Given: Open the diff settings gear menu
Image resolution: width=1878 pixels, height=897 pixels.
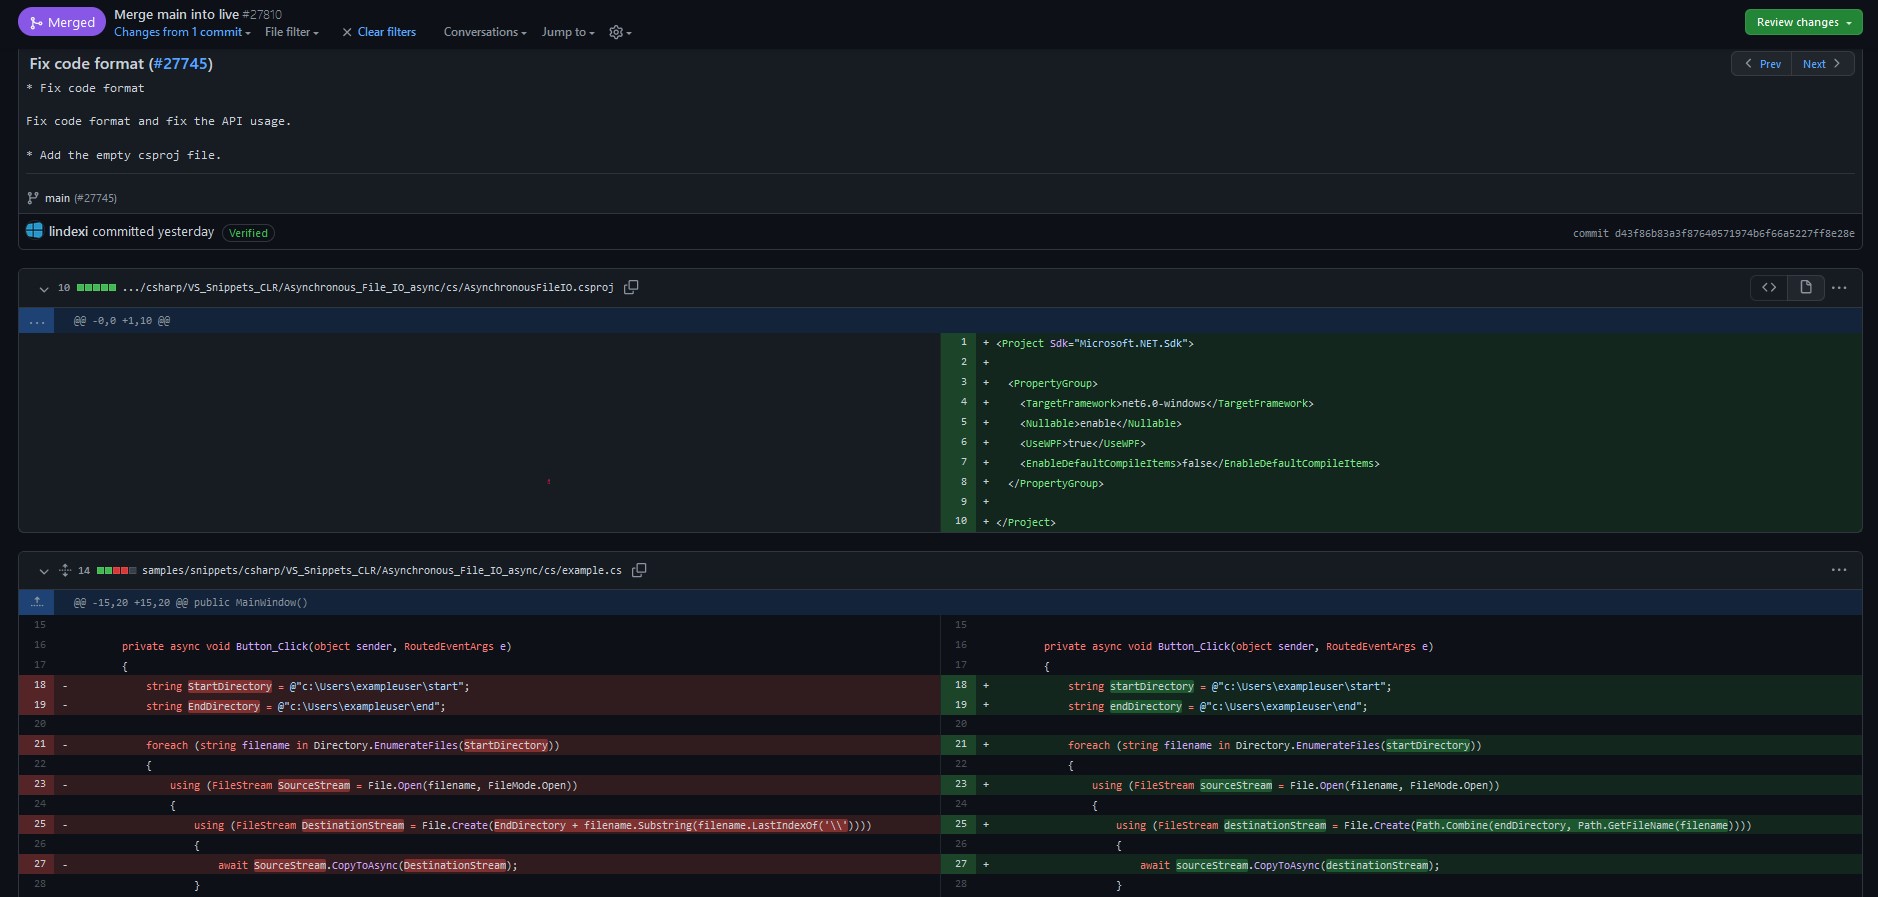Looking at the screenshot, I should tap(619, 32).
